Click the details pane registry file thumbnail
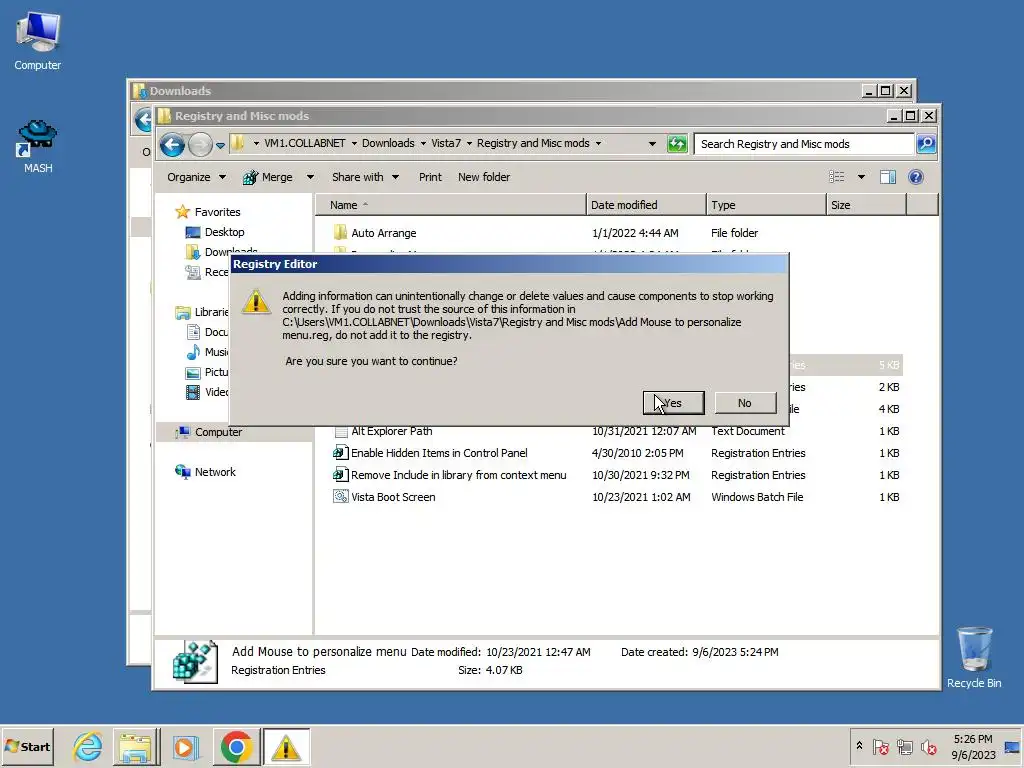 pos(195,662)
